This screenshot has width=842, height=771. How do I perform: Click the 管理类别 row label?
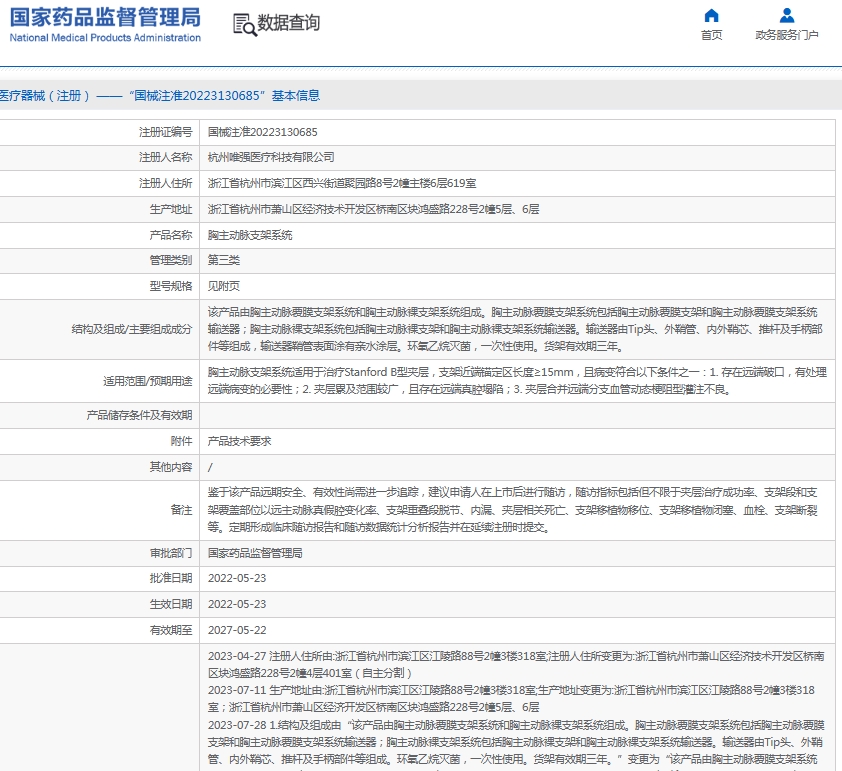(171, 260)
